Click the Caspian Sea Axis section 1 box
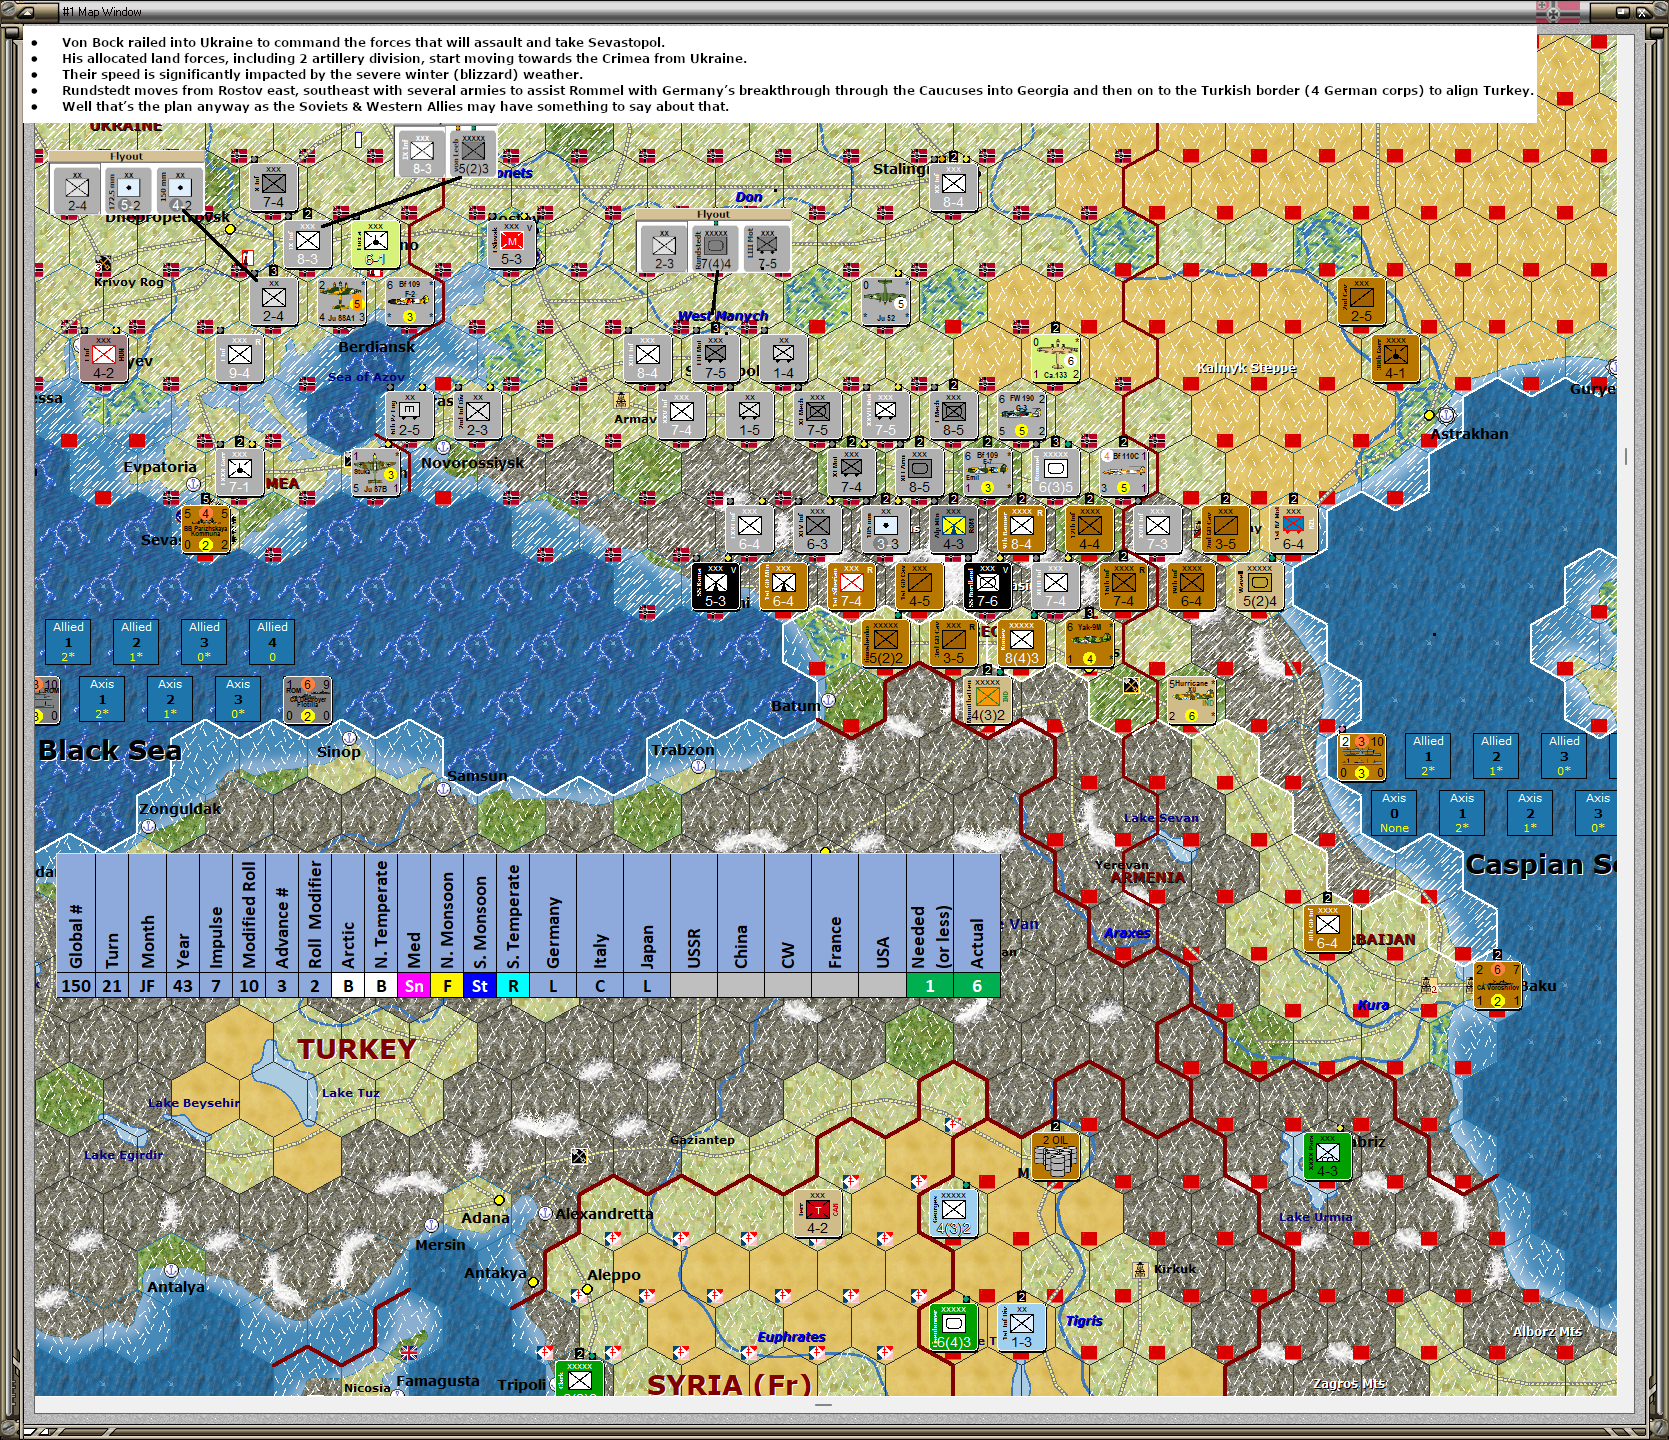 tap(1462, 812)
